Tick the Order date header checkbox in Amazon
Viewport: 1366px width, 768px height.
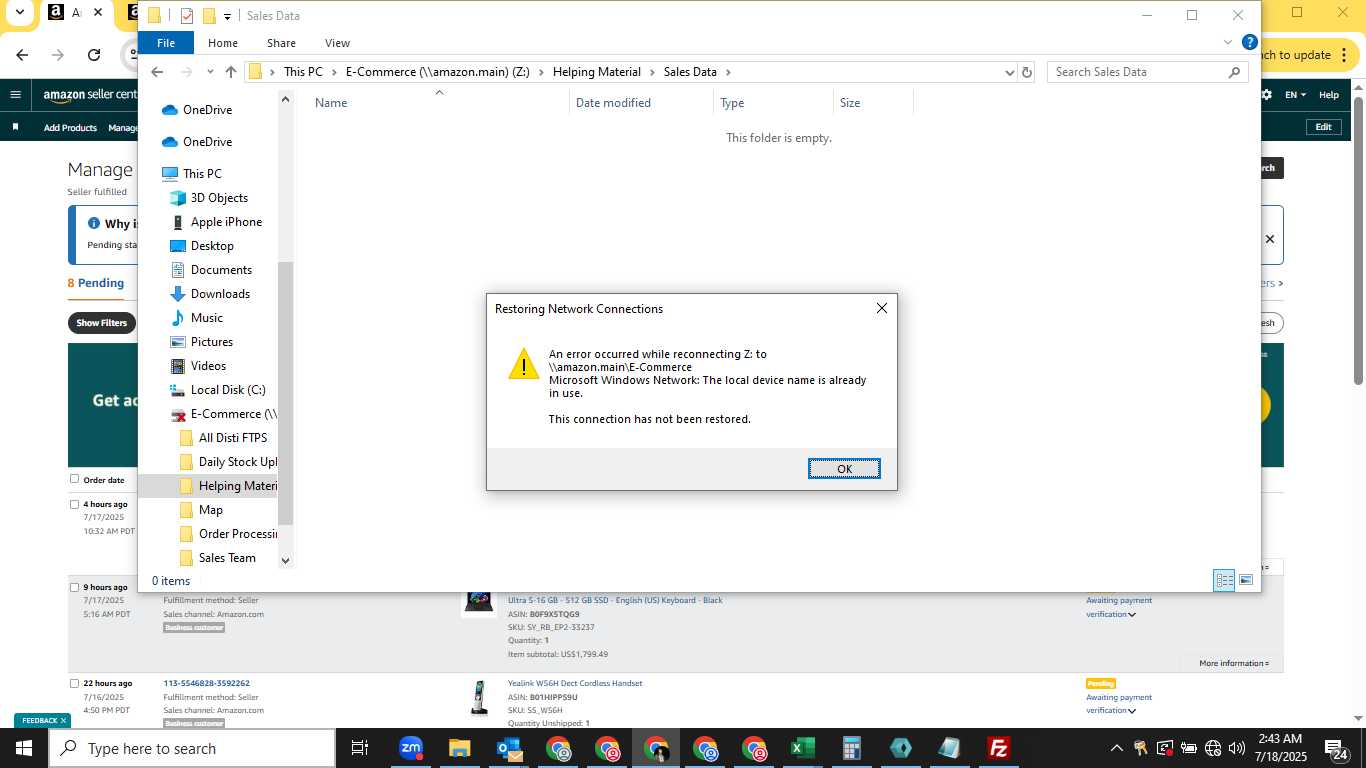[x=74, y=479]
